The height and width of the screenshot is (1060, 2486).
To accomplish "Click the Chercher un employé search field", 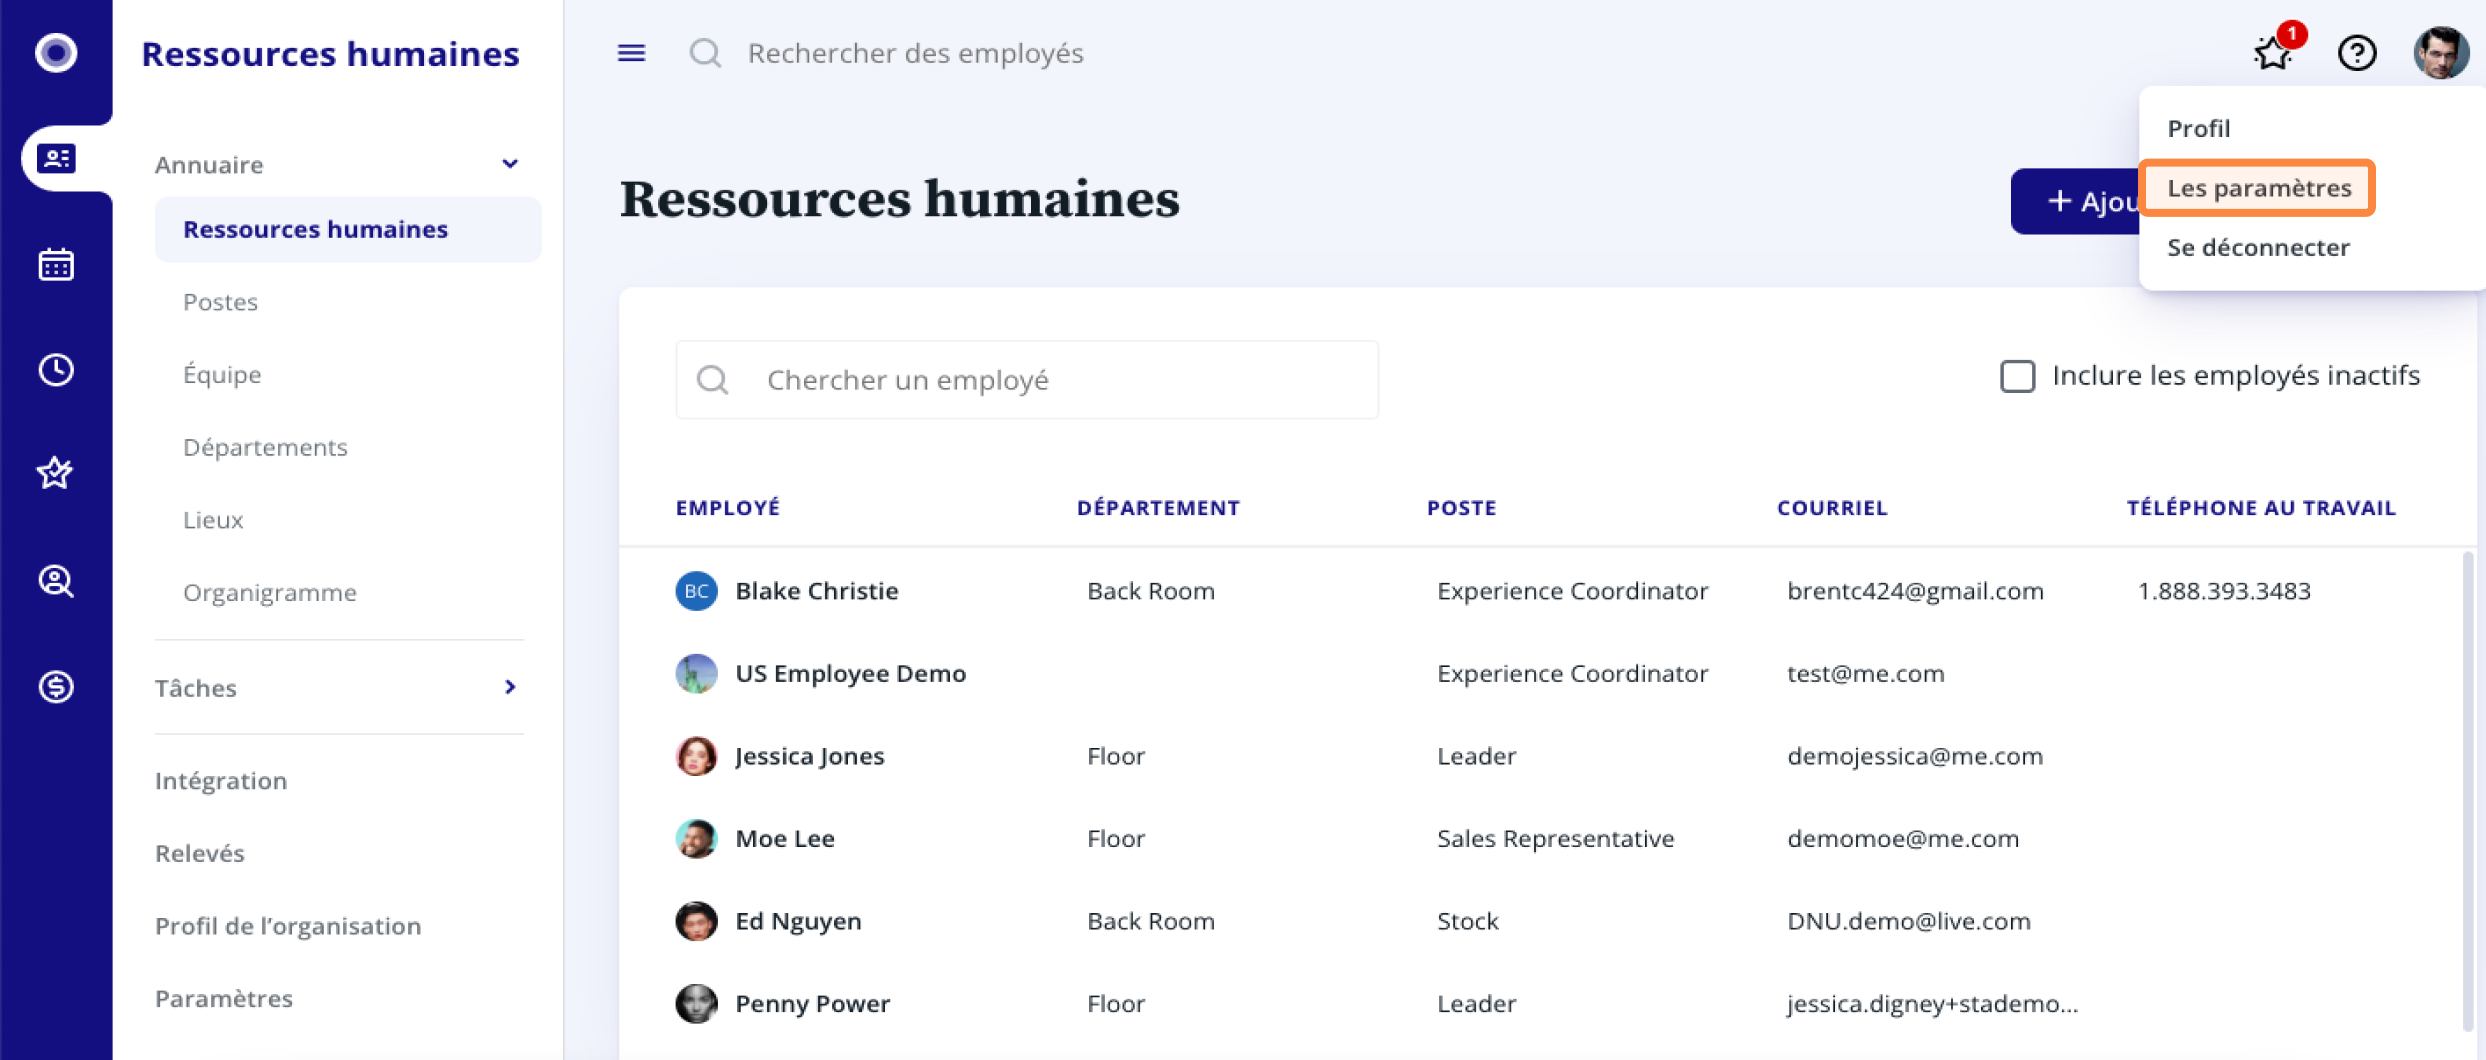I will click(1027, 380).
